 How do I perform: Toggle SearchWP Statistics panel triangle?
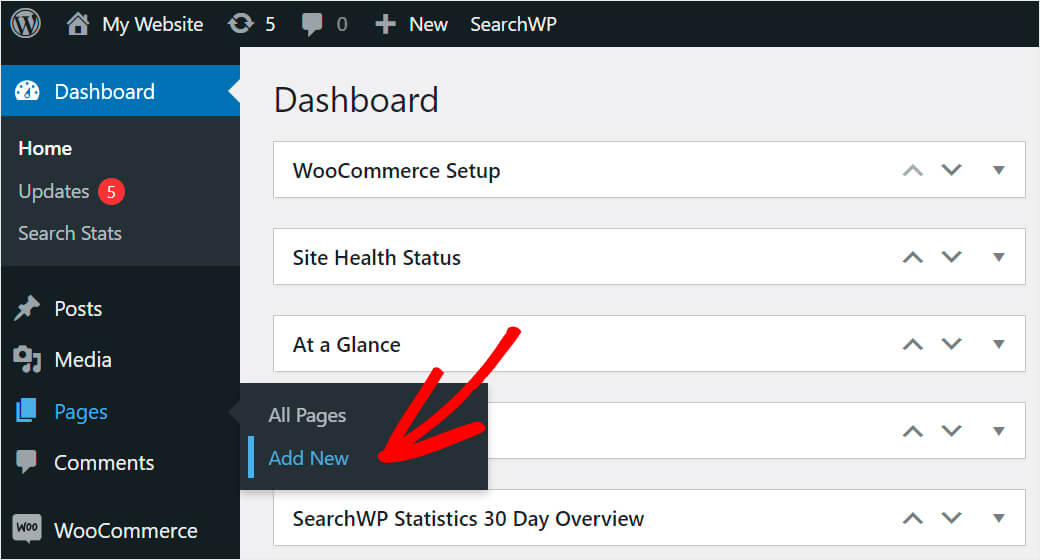pos(998,519)
